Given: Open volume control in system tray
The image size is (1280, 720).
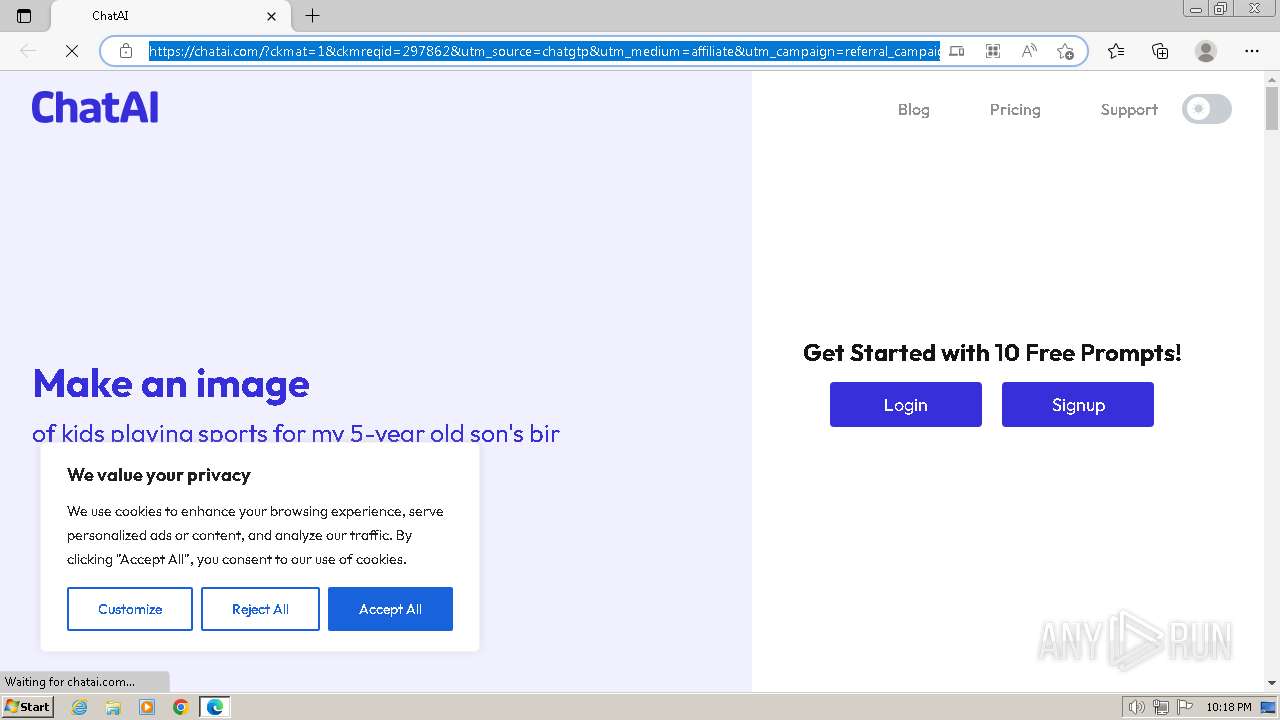Looking at the screenshot, I should coord(1137,707).
